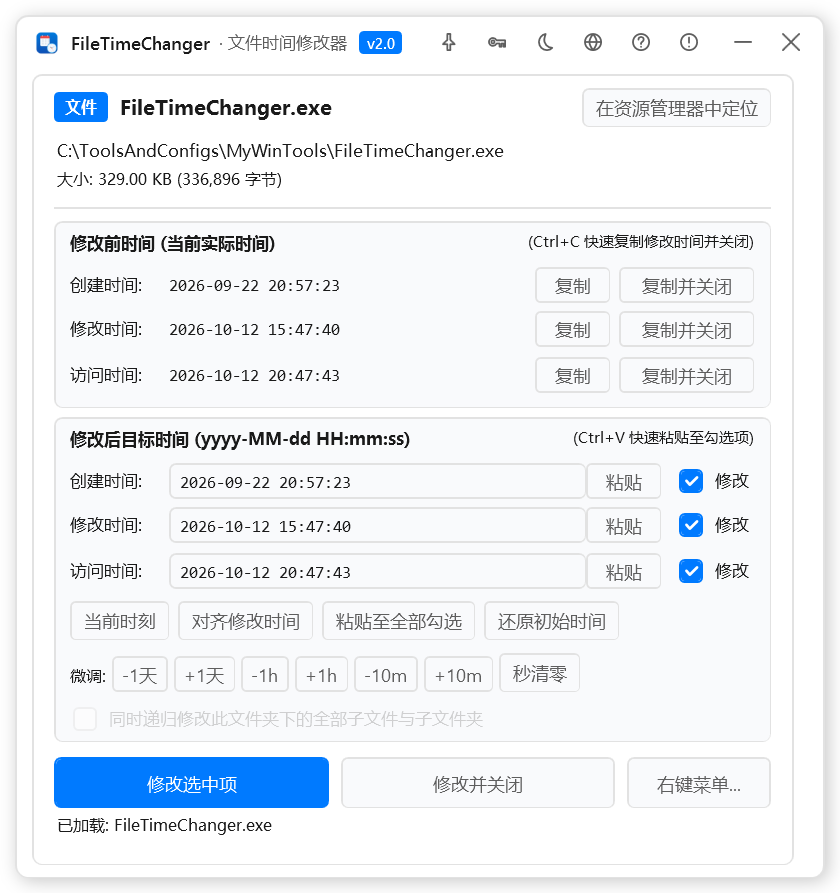Click 复制 for 创建时间 row
Image resolution: width=840 pixels, height=893 pixels.
click(x=572, y=285)
